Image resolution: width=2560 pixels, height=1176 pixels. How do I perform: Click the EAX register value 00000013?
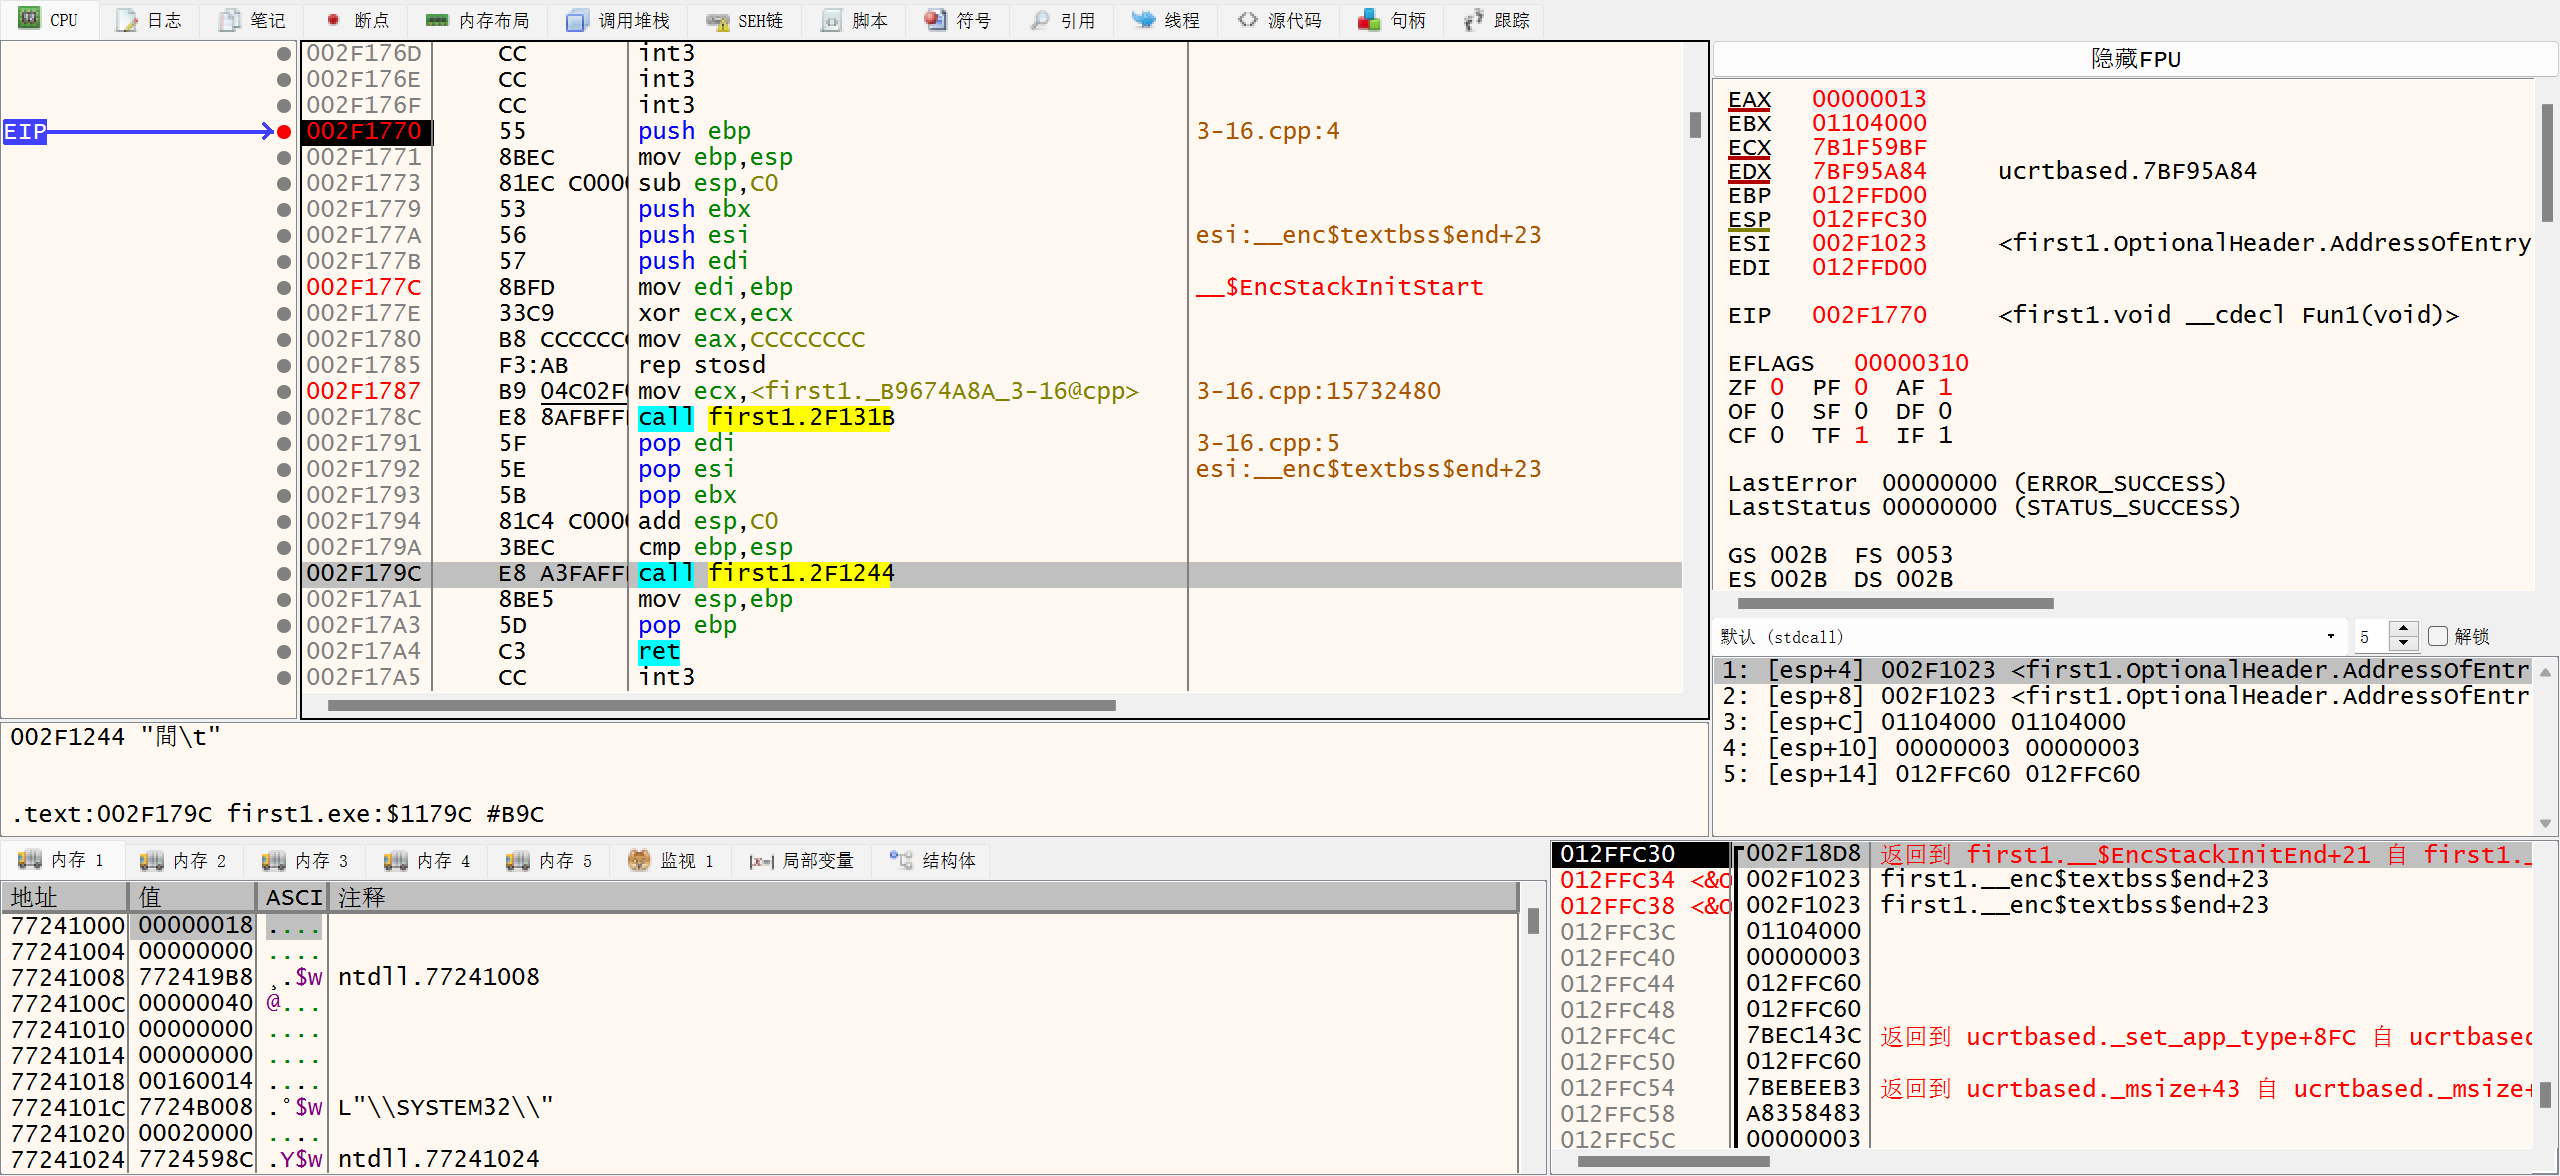pos(1868,99)
